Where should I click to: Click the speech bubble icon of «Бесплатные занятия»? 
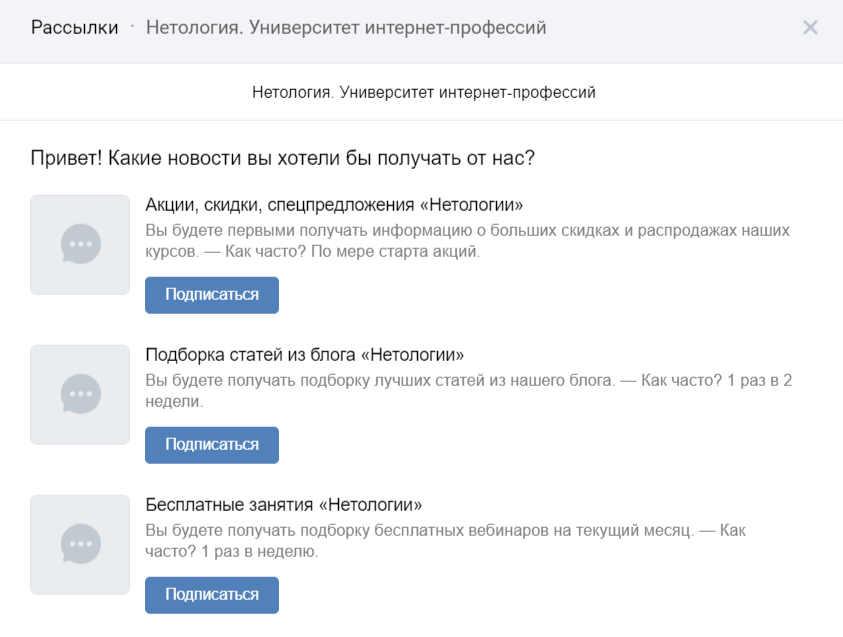80,544
